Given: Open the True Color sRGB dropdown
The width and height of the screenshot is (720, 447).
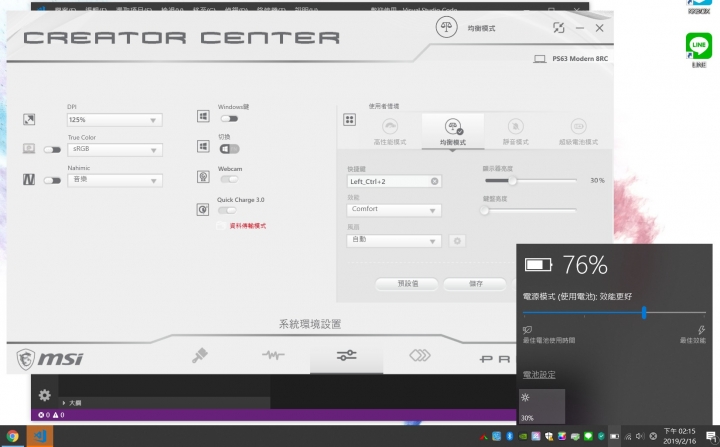Looking at the screenshot, I should (x=114, y=150).
